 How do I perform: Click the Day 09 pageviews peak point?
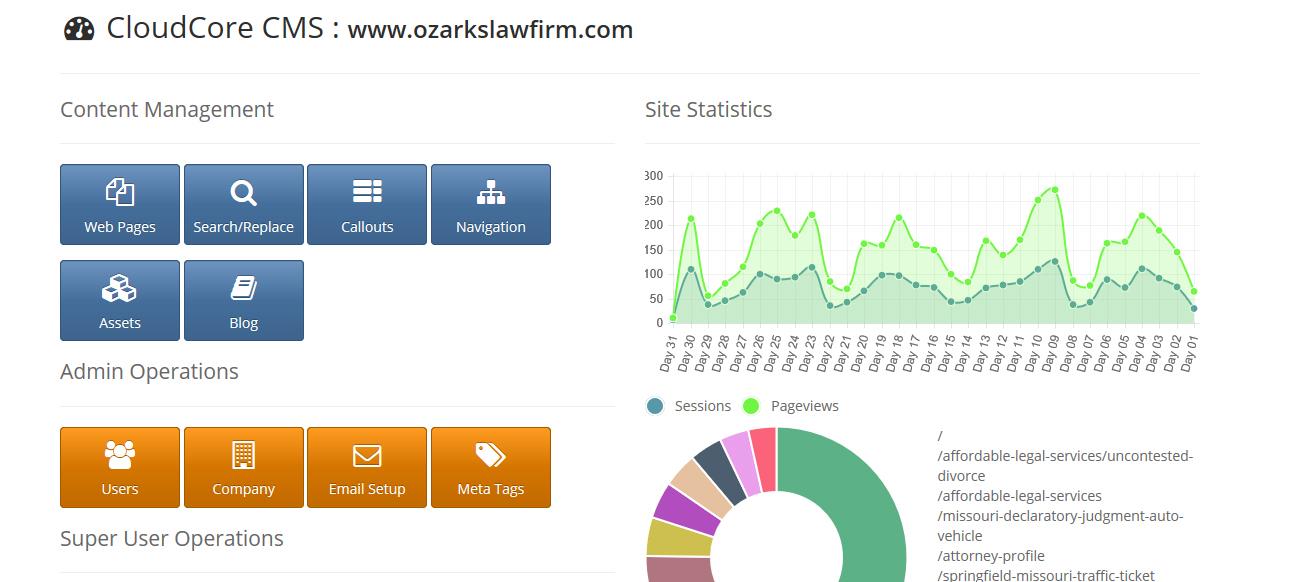(1054, 190)
